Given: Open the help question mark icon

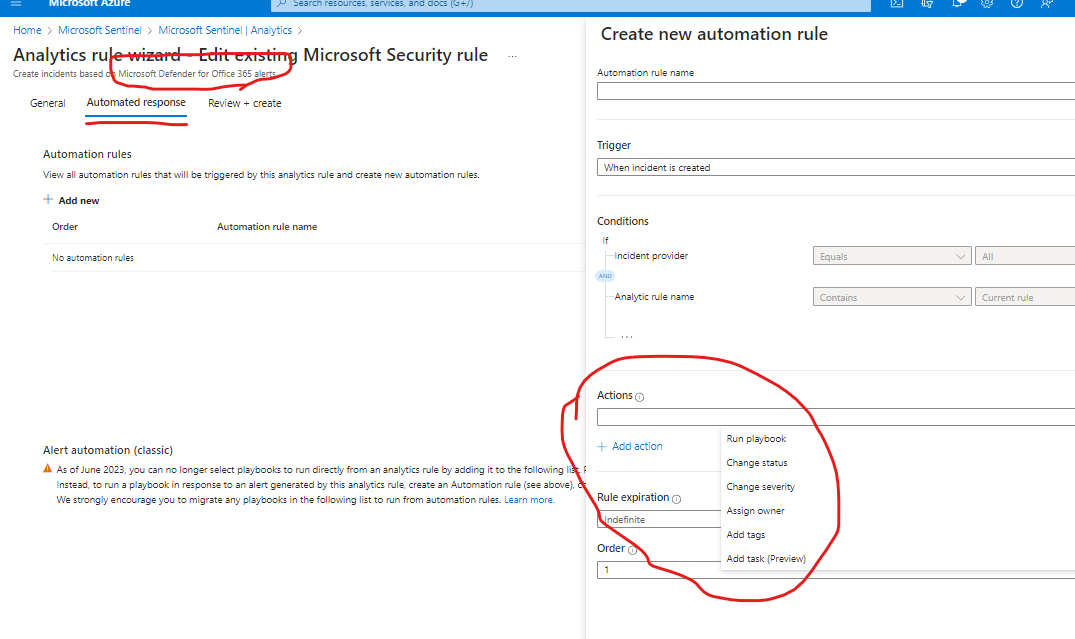Looking at the screenshot, I should (x=1017, y=3).
